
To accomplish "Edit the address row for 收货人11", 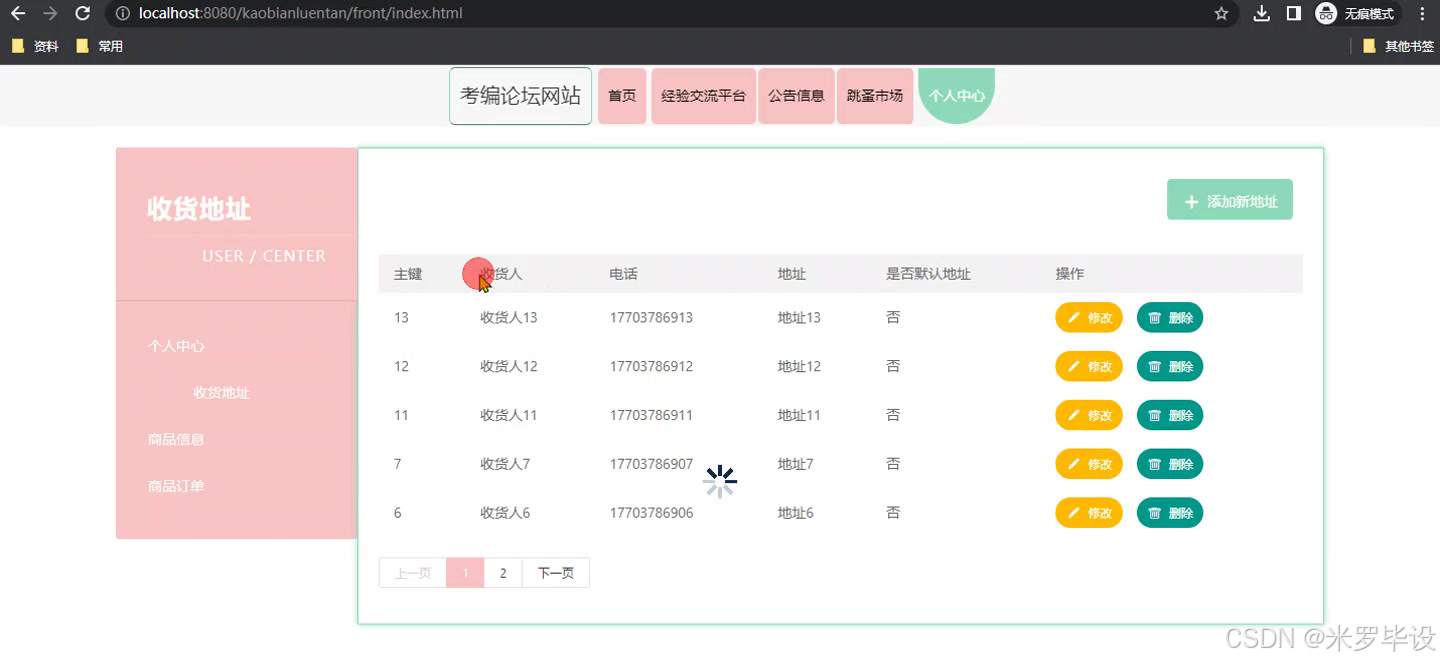I will pyautogui.click(x=1089, y=415).
